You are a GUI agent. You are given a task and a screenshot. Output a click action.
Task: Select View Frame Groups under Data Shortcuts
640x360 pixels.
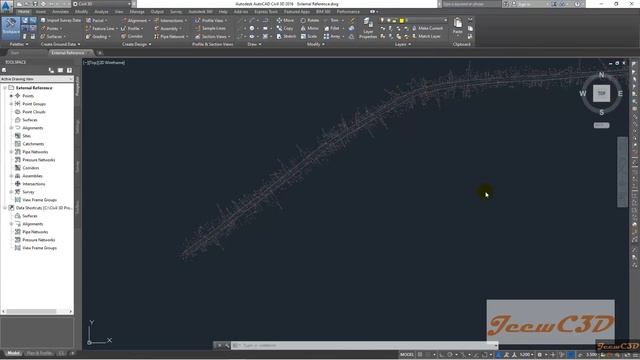[39, 248]
